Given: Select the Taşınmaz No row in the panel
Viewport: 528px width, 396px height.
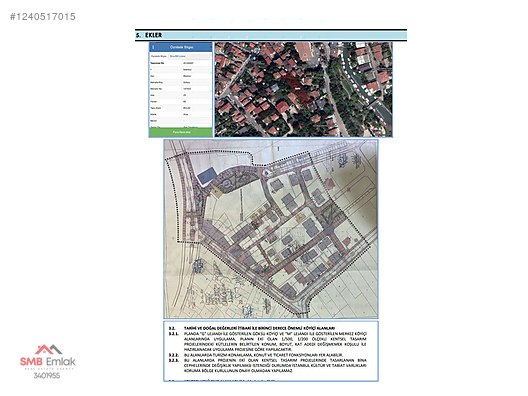Looking at the screenshot, I should point(181,63).
